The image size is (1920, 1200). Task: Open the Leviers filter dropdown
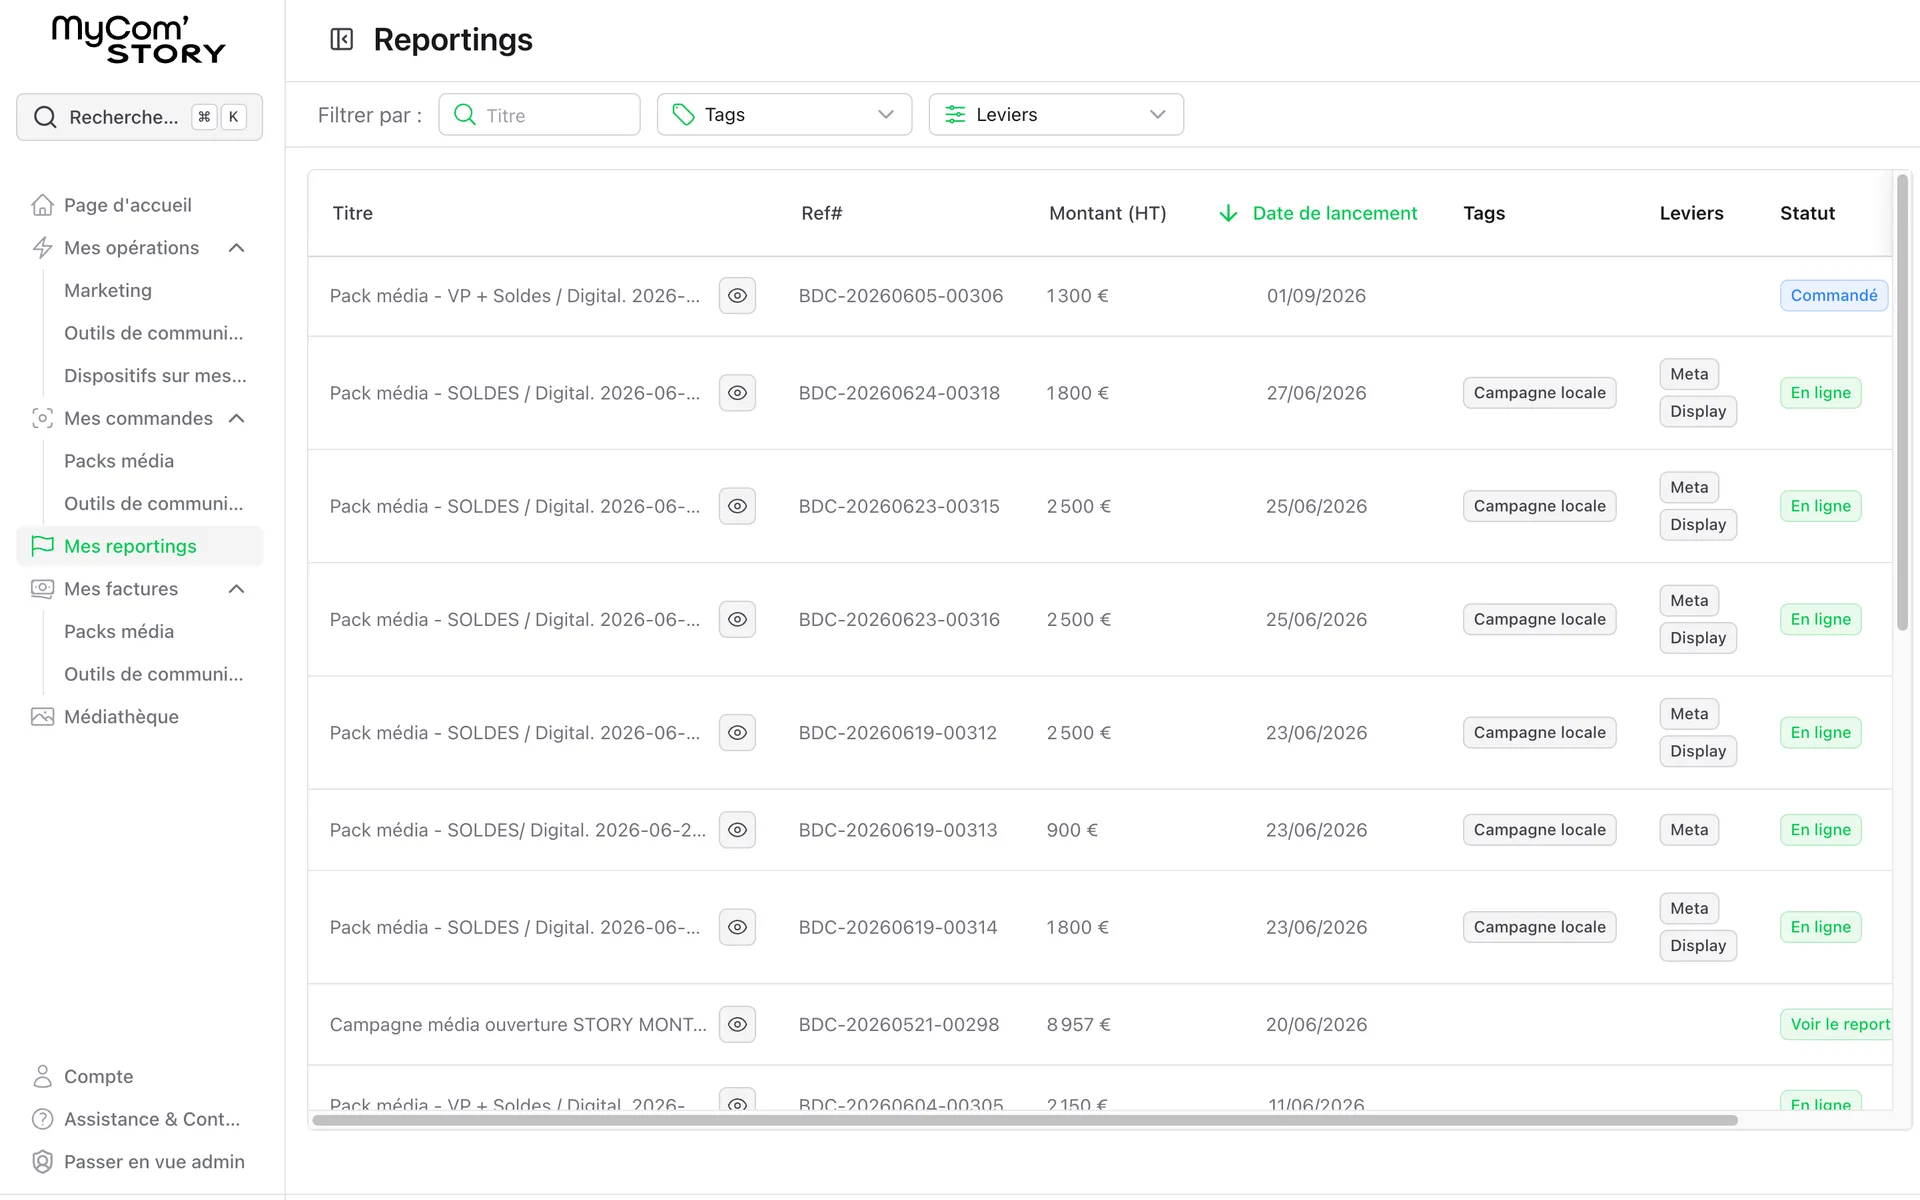[1056, 114]
